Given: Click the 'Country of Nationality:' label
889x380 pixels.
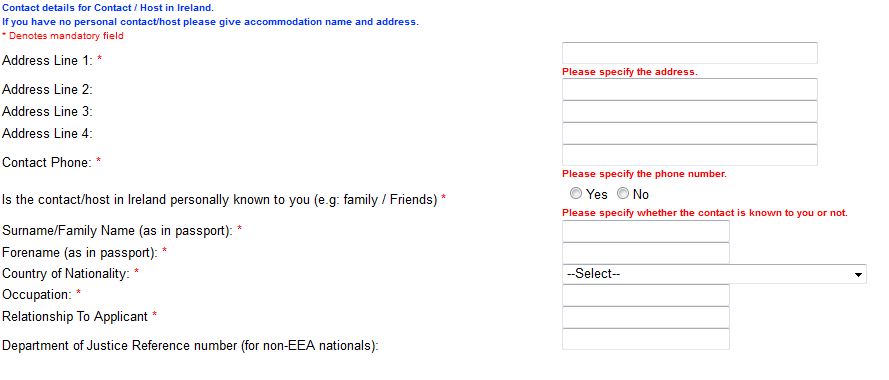Looking at the screenshot, I should [66, 273].
